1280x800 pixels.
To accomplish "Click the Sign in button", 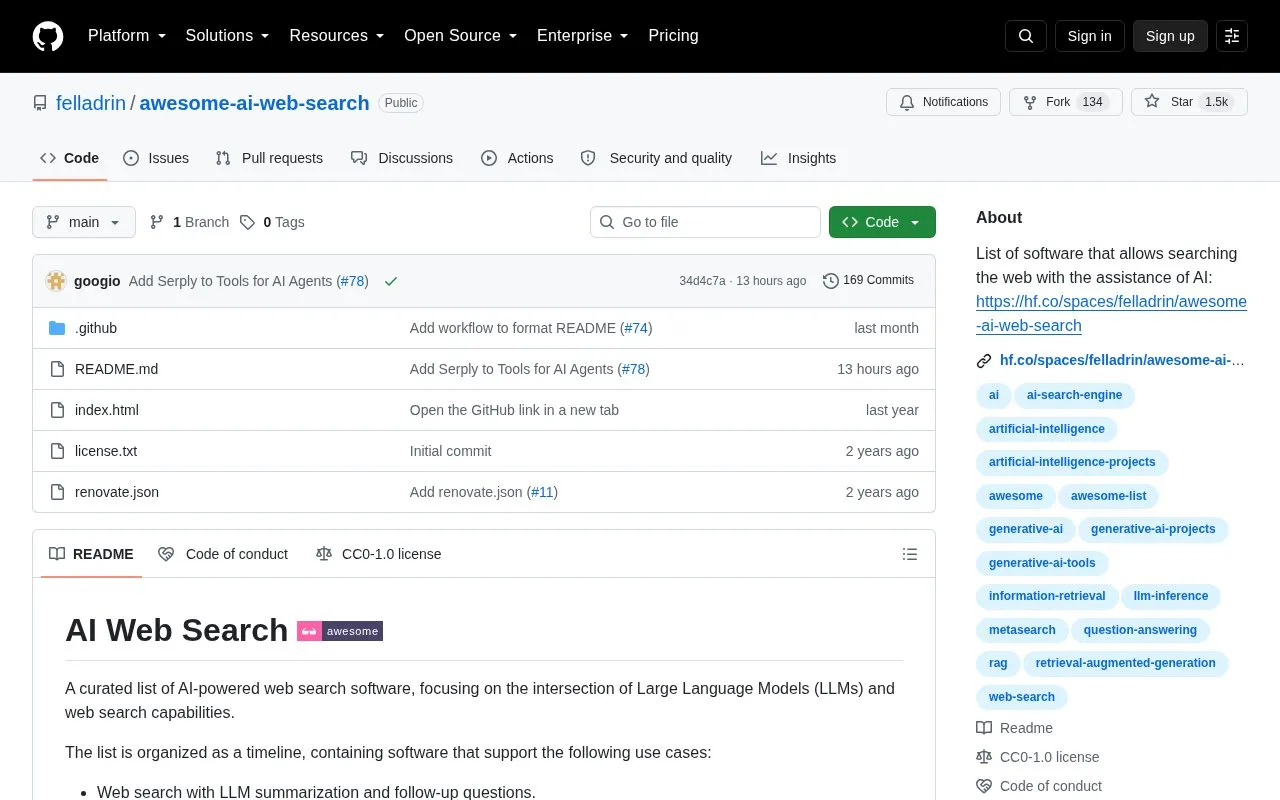I will 1089,36.
